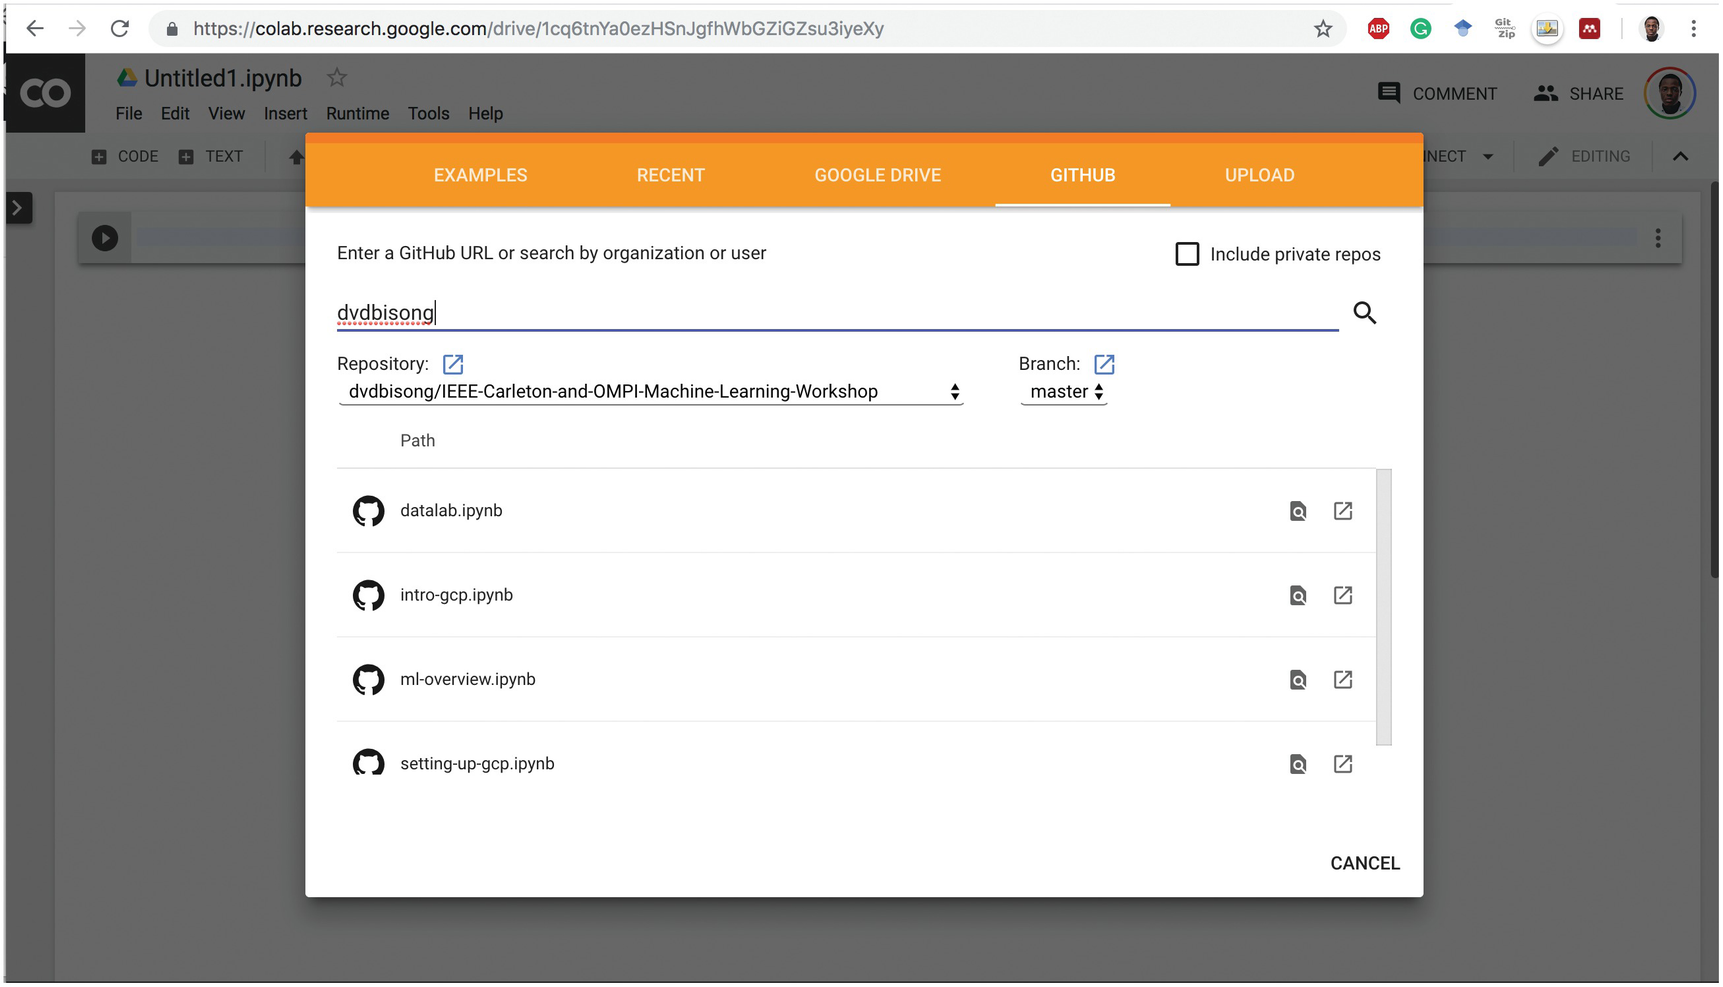Preview setting-up-gcp.ipynb on GitHub icon
This screenshot has width=1723, height=987.
pos(1297,765)
